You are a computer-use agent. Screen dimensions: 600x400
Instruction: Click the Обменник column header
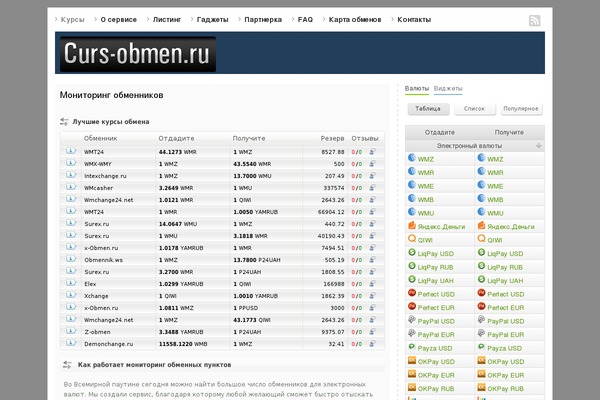point(100,138)
